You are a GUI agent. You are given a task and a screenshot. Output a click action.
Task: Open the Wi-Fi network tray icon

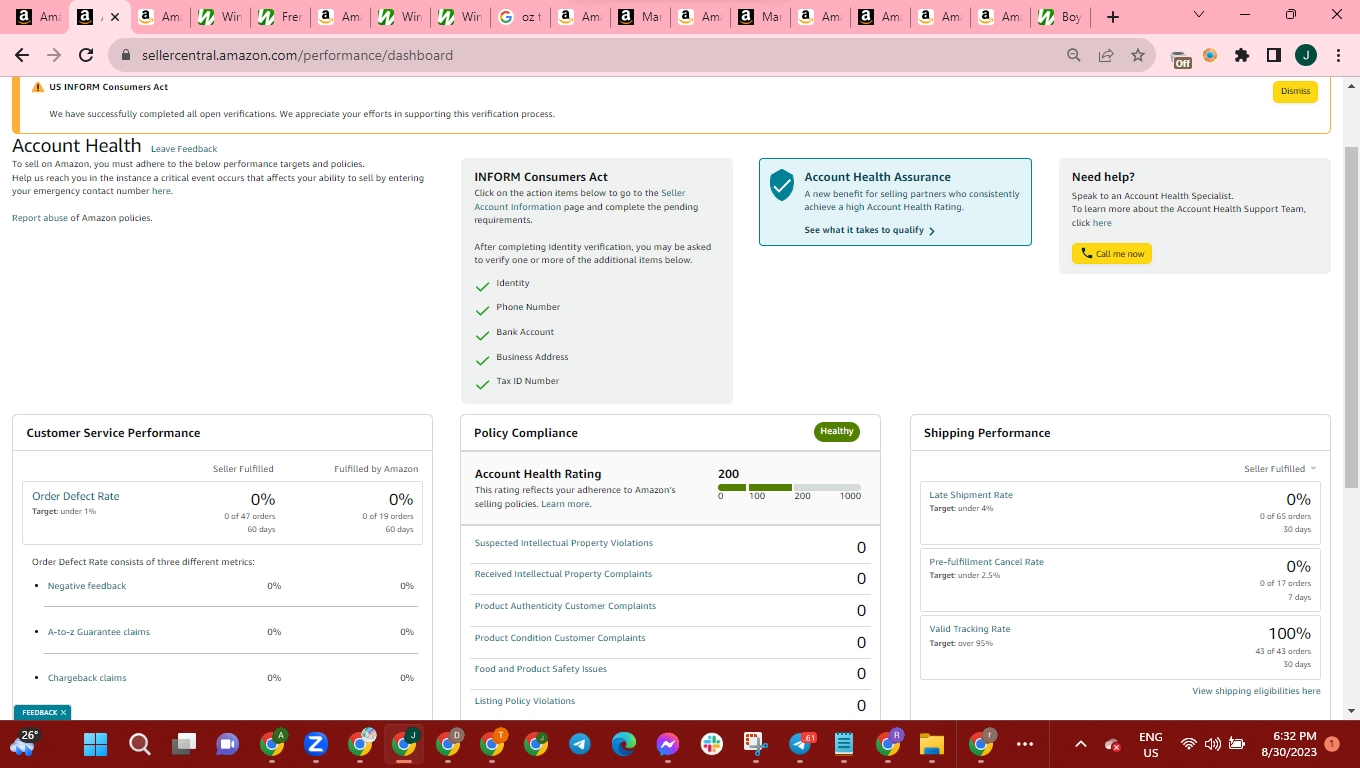click(1189, 744)
